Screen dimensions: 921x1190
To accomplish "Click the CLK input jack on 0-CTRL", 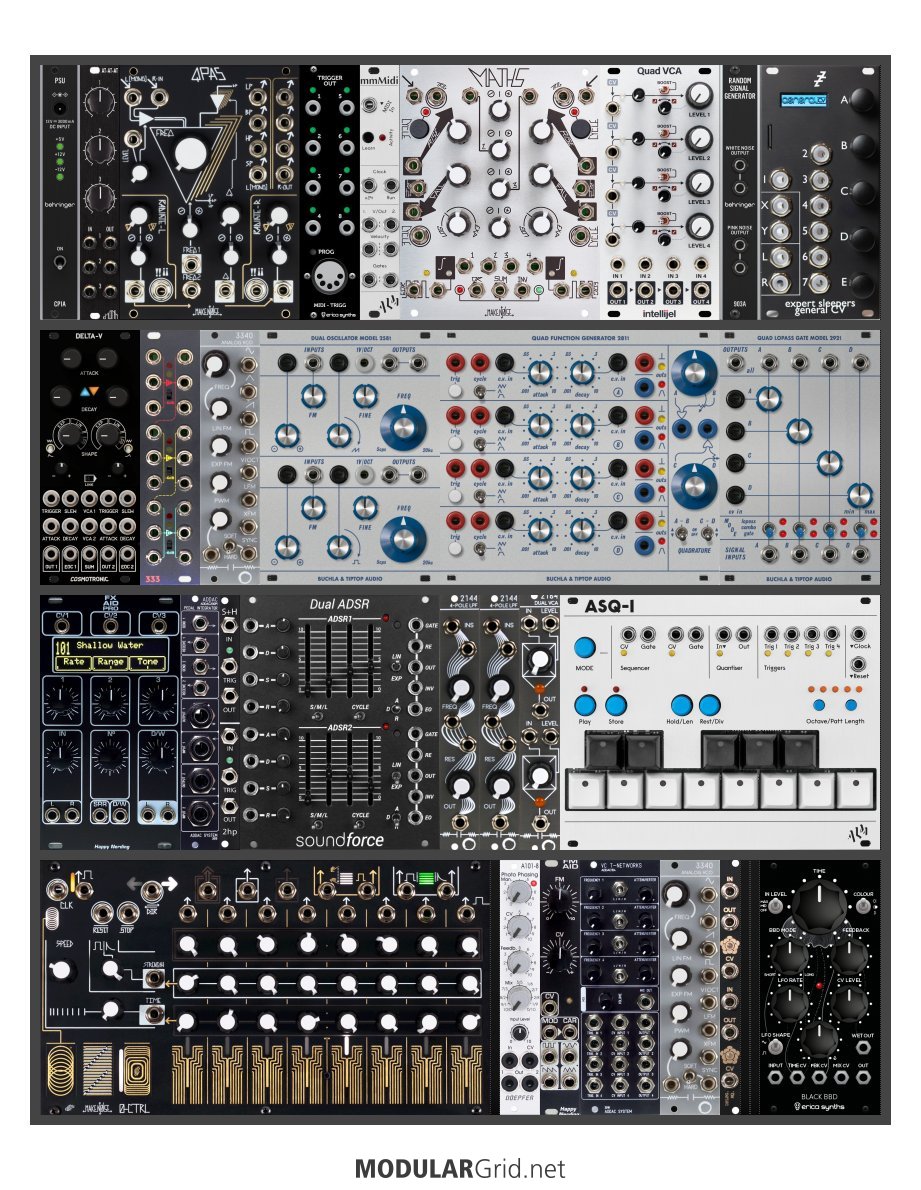I will tap(57, 890).
